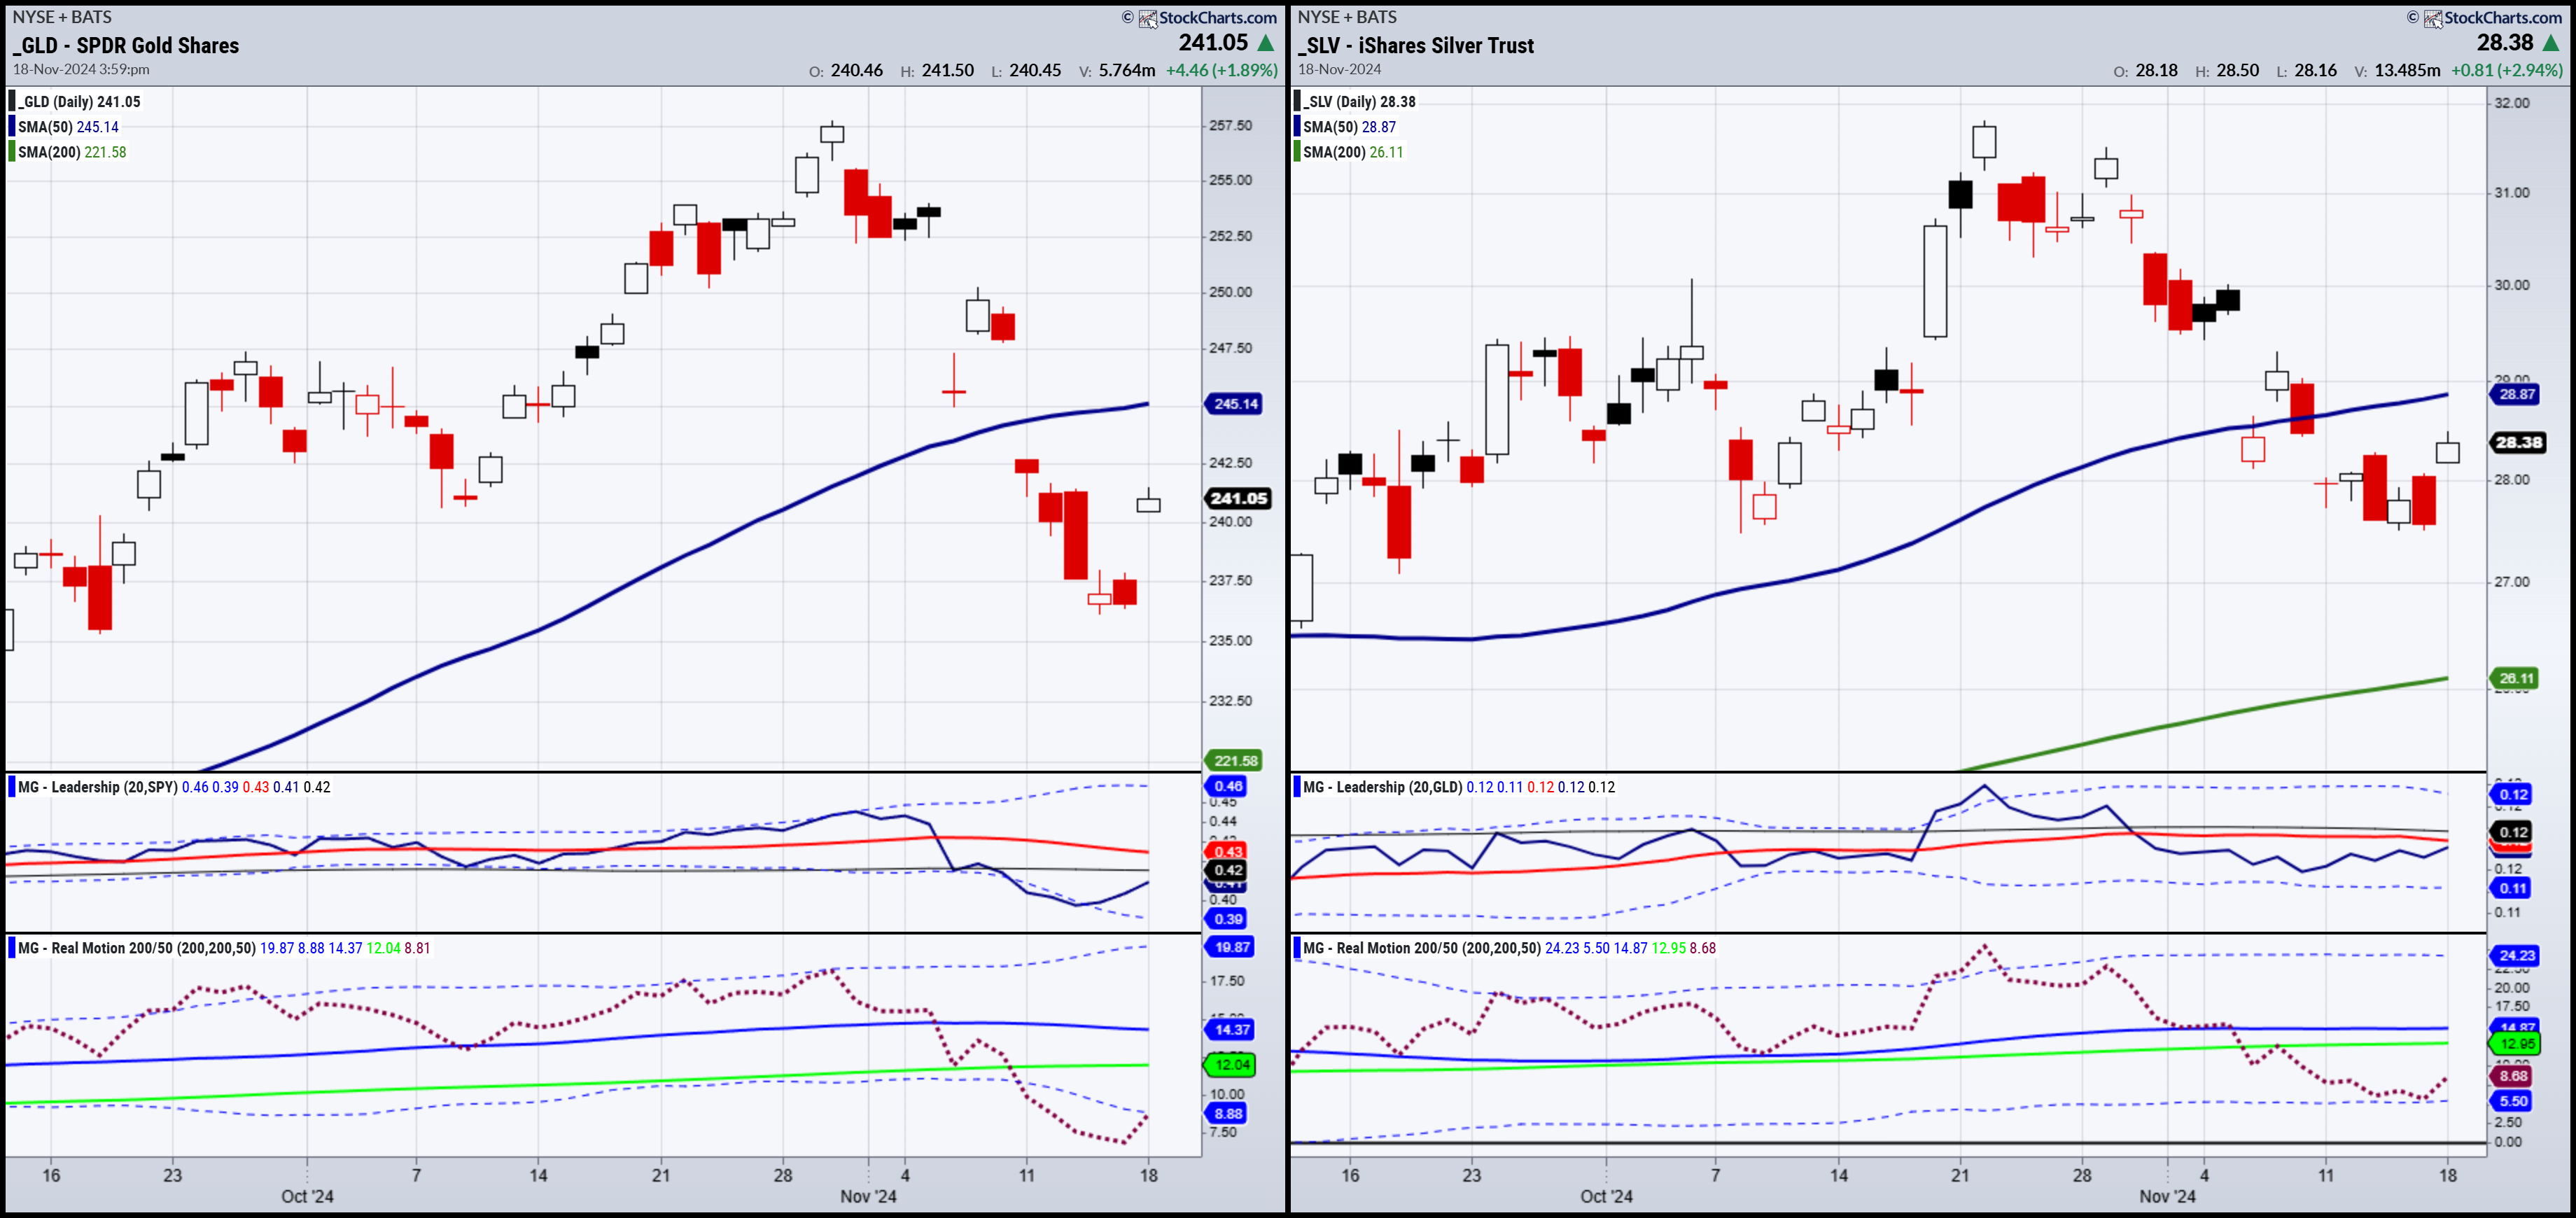This screenshot has width=2576, height=1218.
Task: Click the green 26.11 price tag on SLV axis
Action: [2515, 678]
